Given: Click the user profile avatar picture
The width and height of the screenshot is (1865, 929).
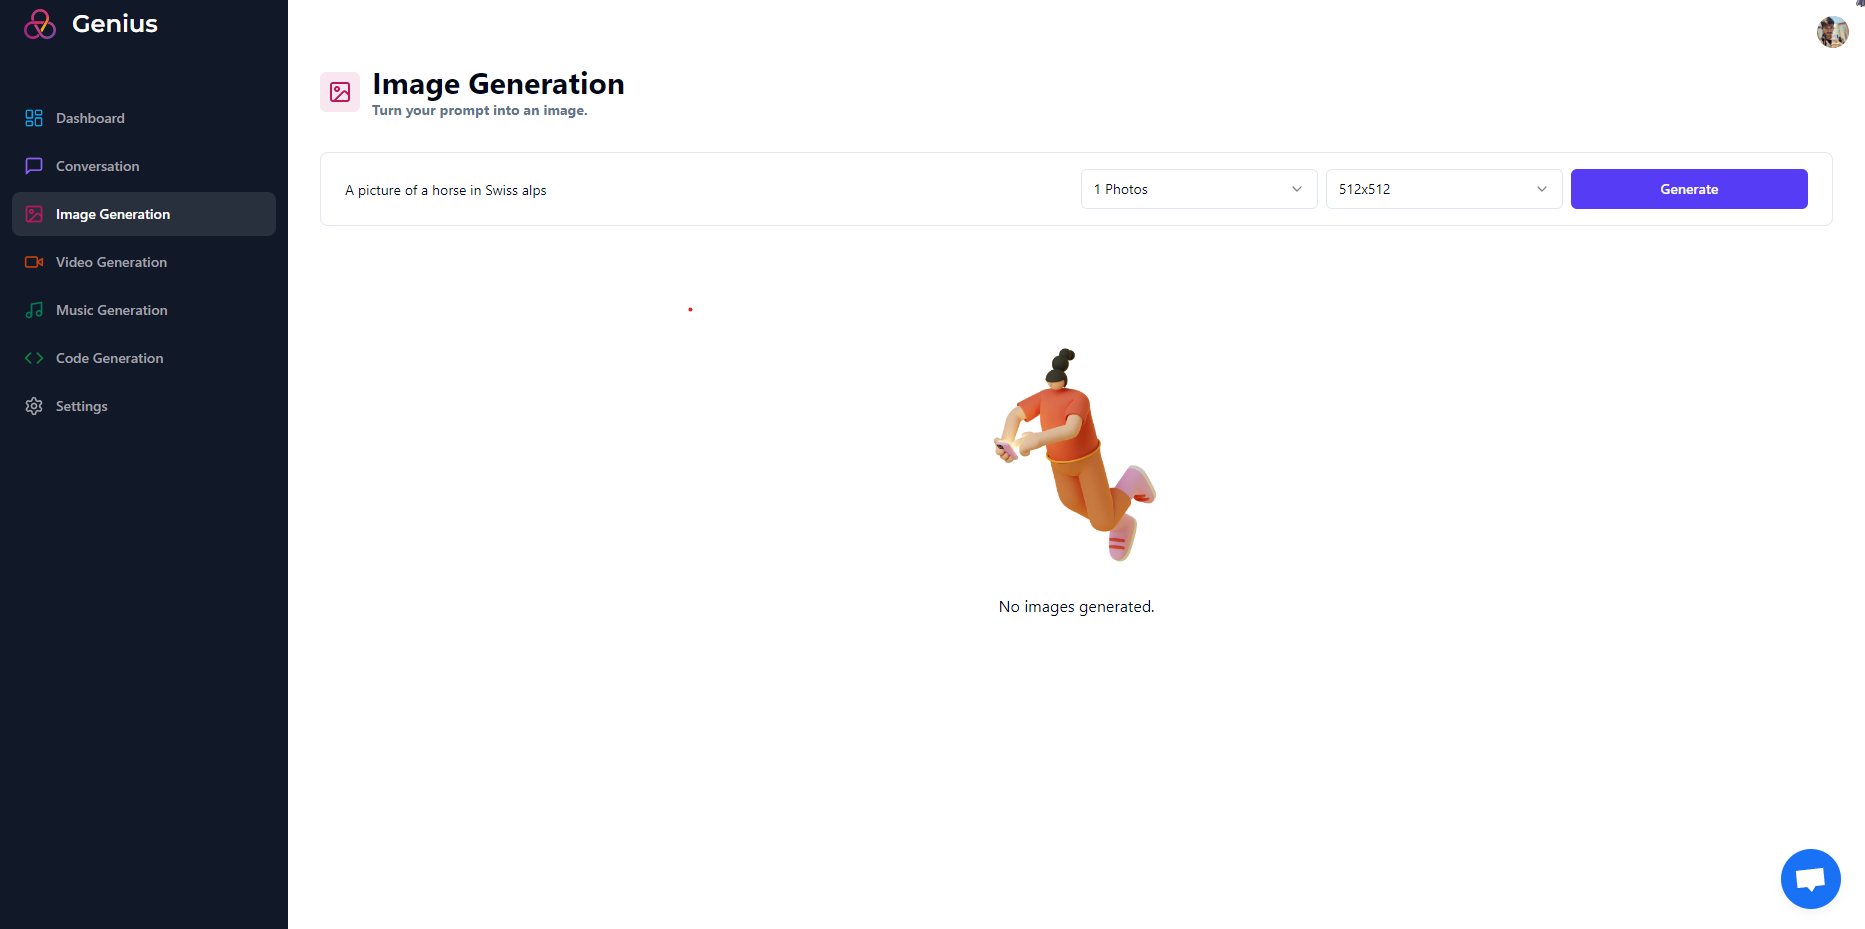Looking at the screenshot, I should coord(1832,31).
